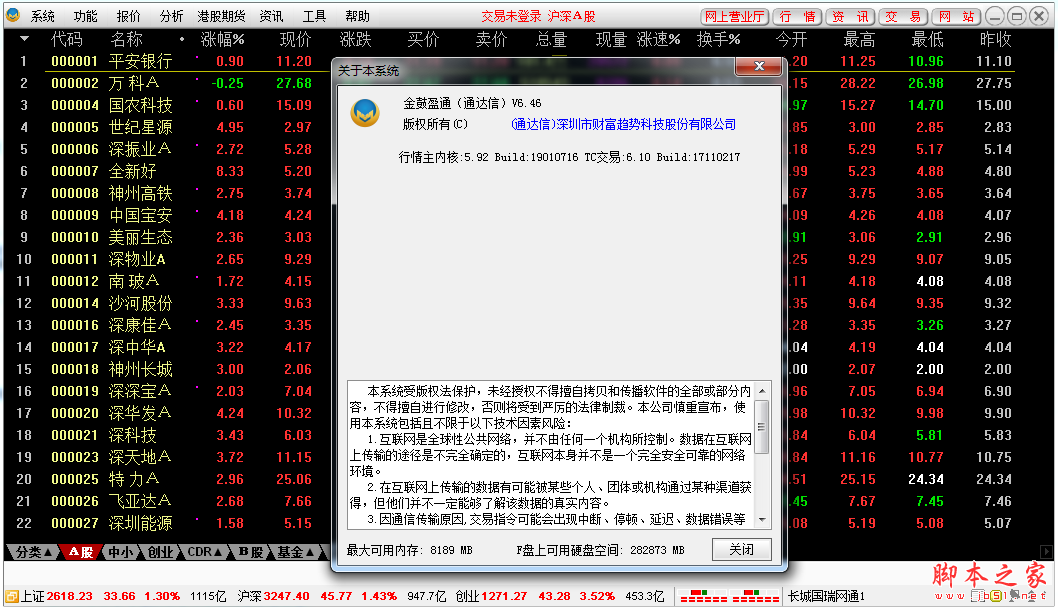Minimize the main trading window
The image size is (1058, 607).
pos(995,16)
